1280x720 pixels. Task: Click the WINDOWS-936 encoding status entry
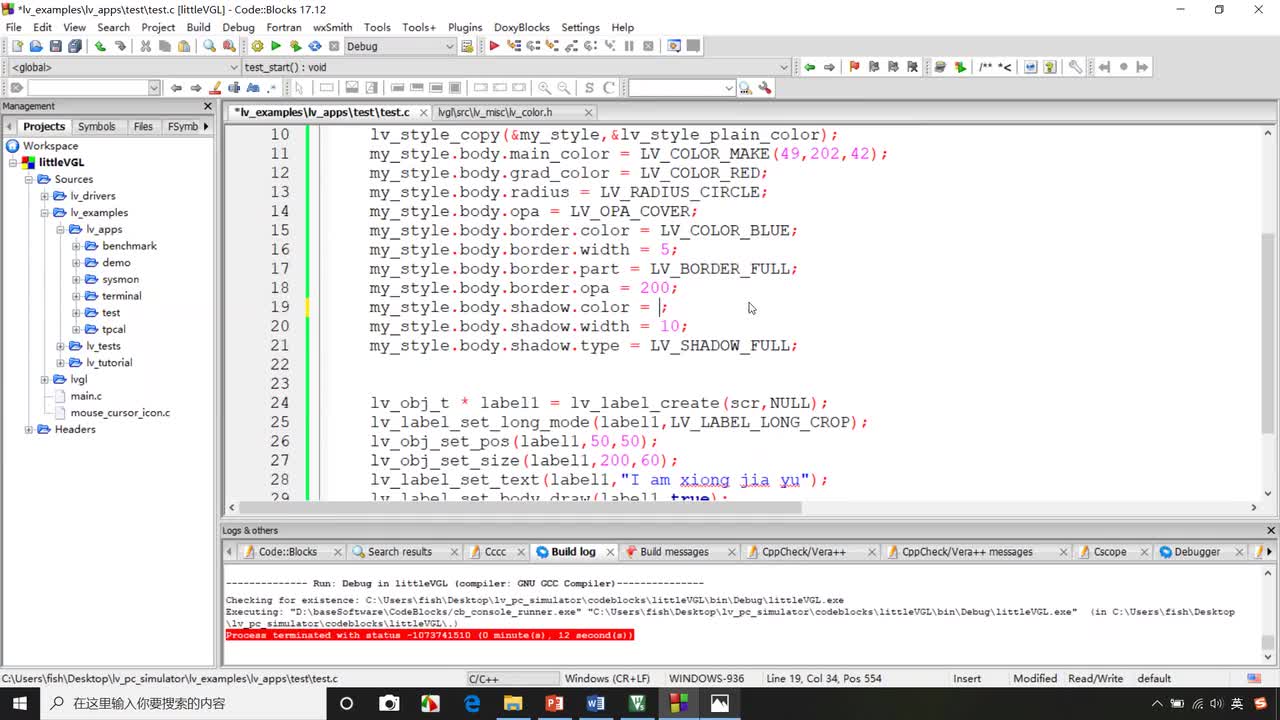click(x=706, y=678)
